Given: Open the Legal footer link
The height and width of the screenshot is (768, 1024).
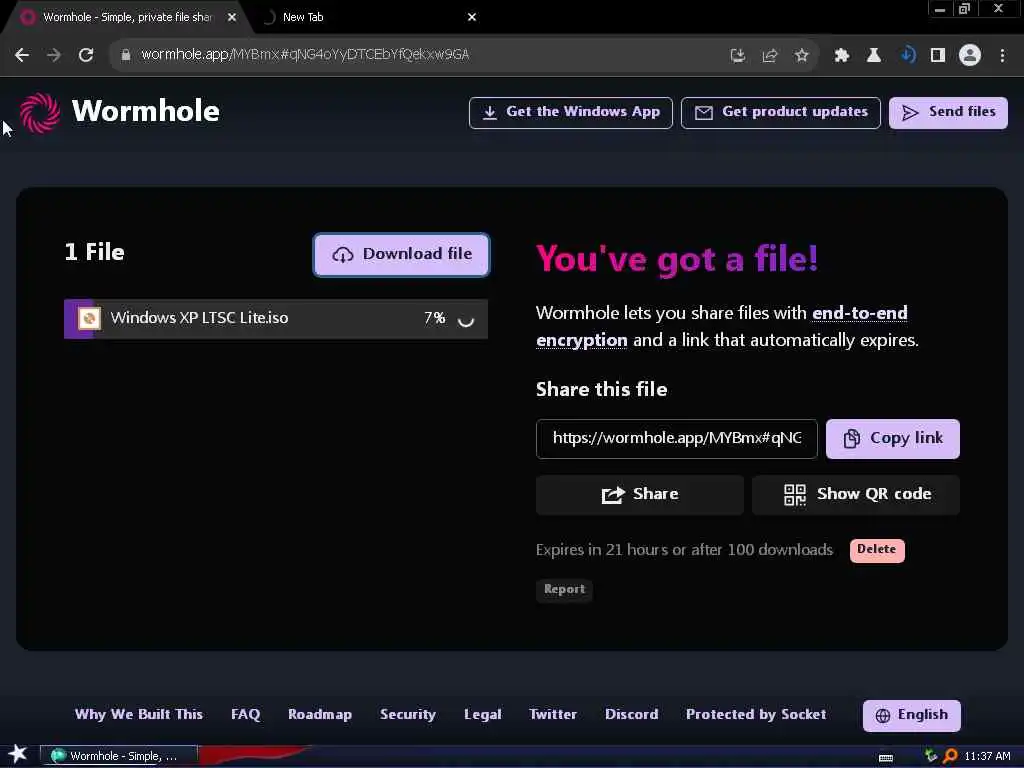Looking at the screenshot, I should click(x=483, y=715).
